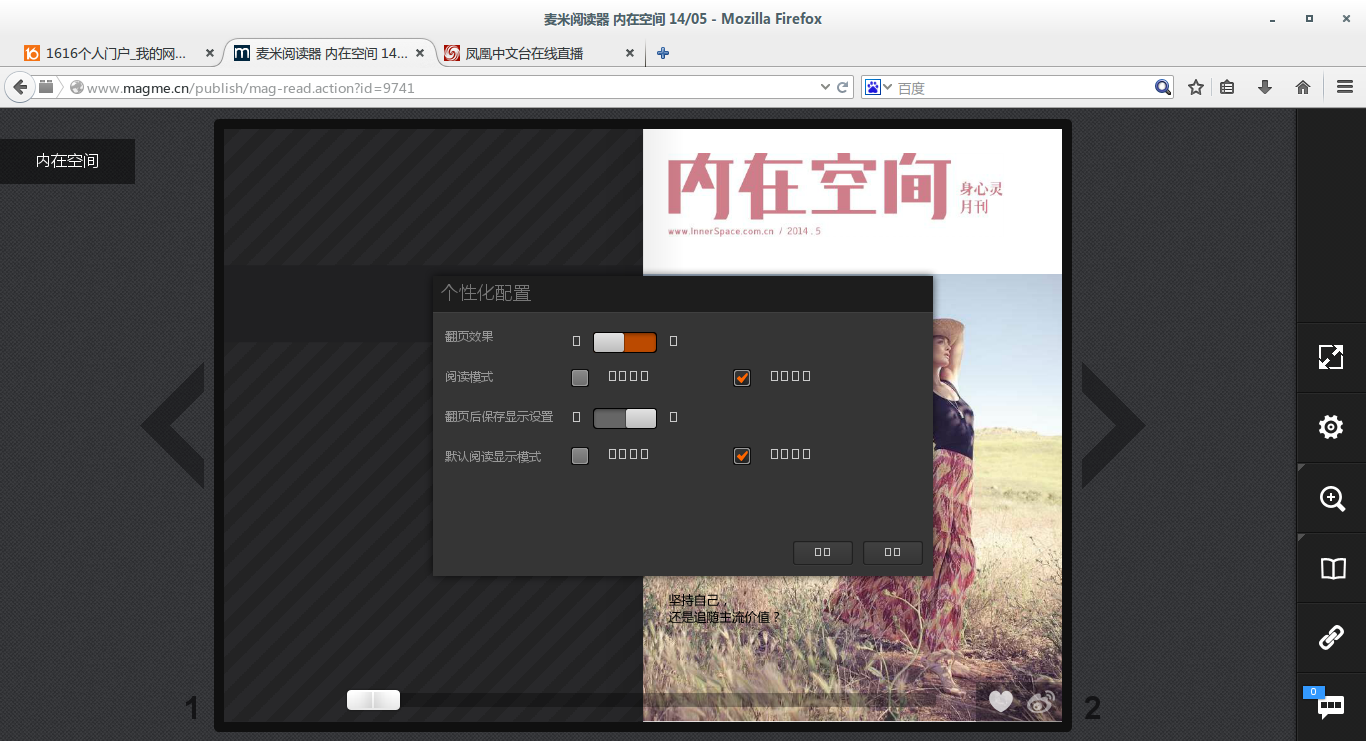Like the magazine with the heart icon
Viewport: 1366px width, 741px height.
[x=1001, y=702]
